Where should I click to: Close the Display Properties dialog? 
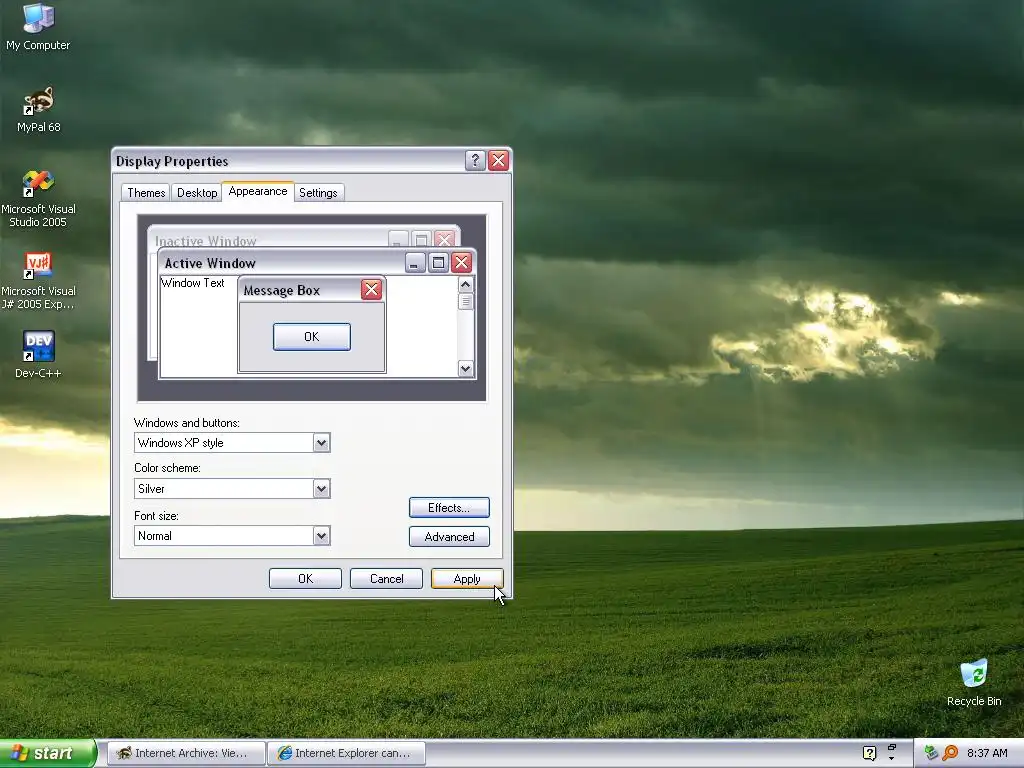(498, 160)
